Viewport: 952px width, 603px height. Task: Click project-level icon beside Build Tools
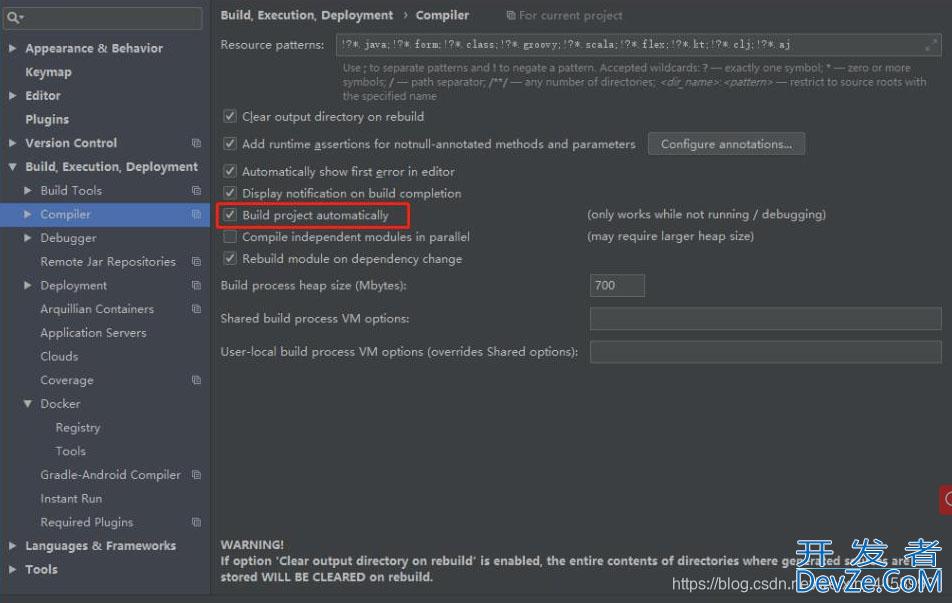196,191
